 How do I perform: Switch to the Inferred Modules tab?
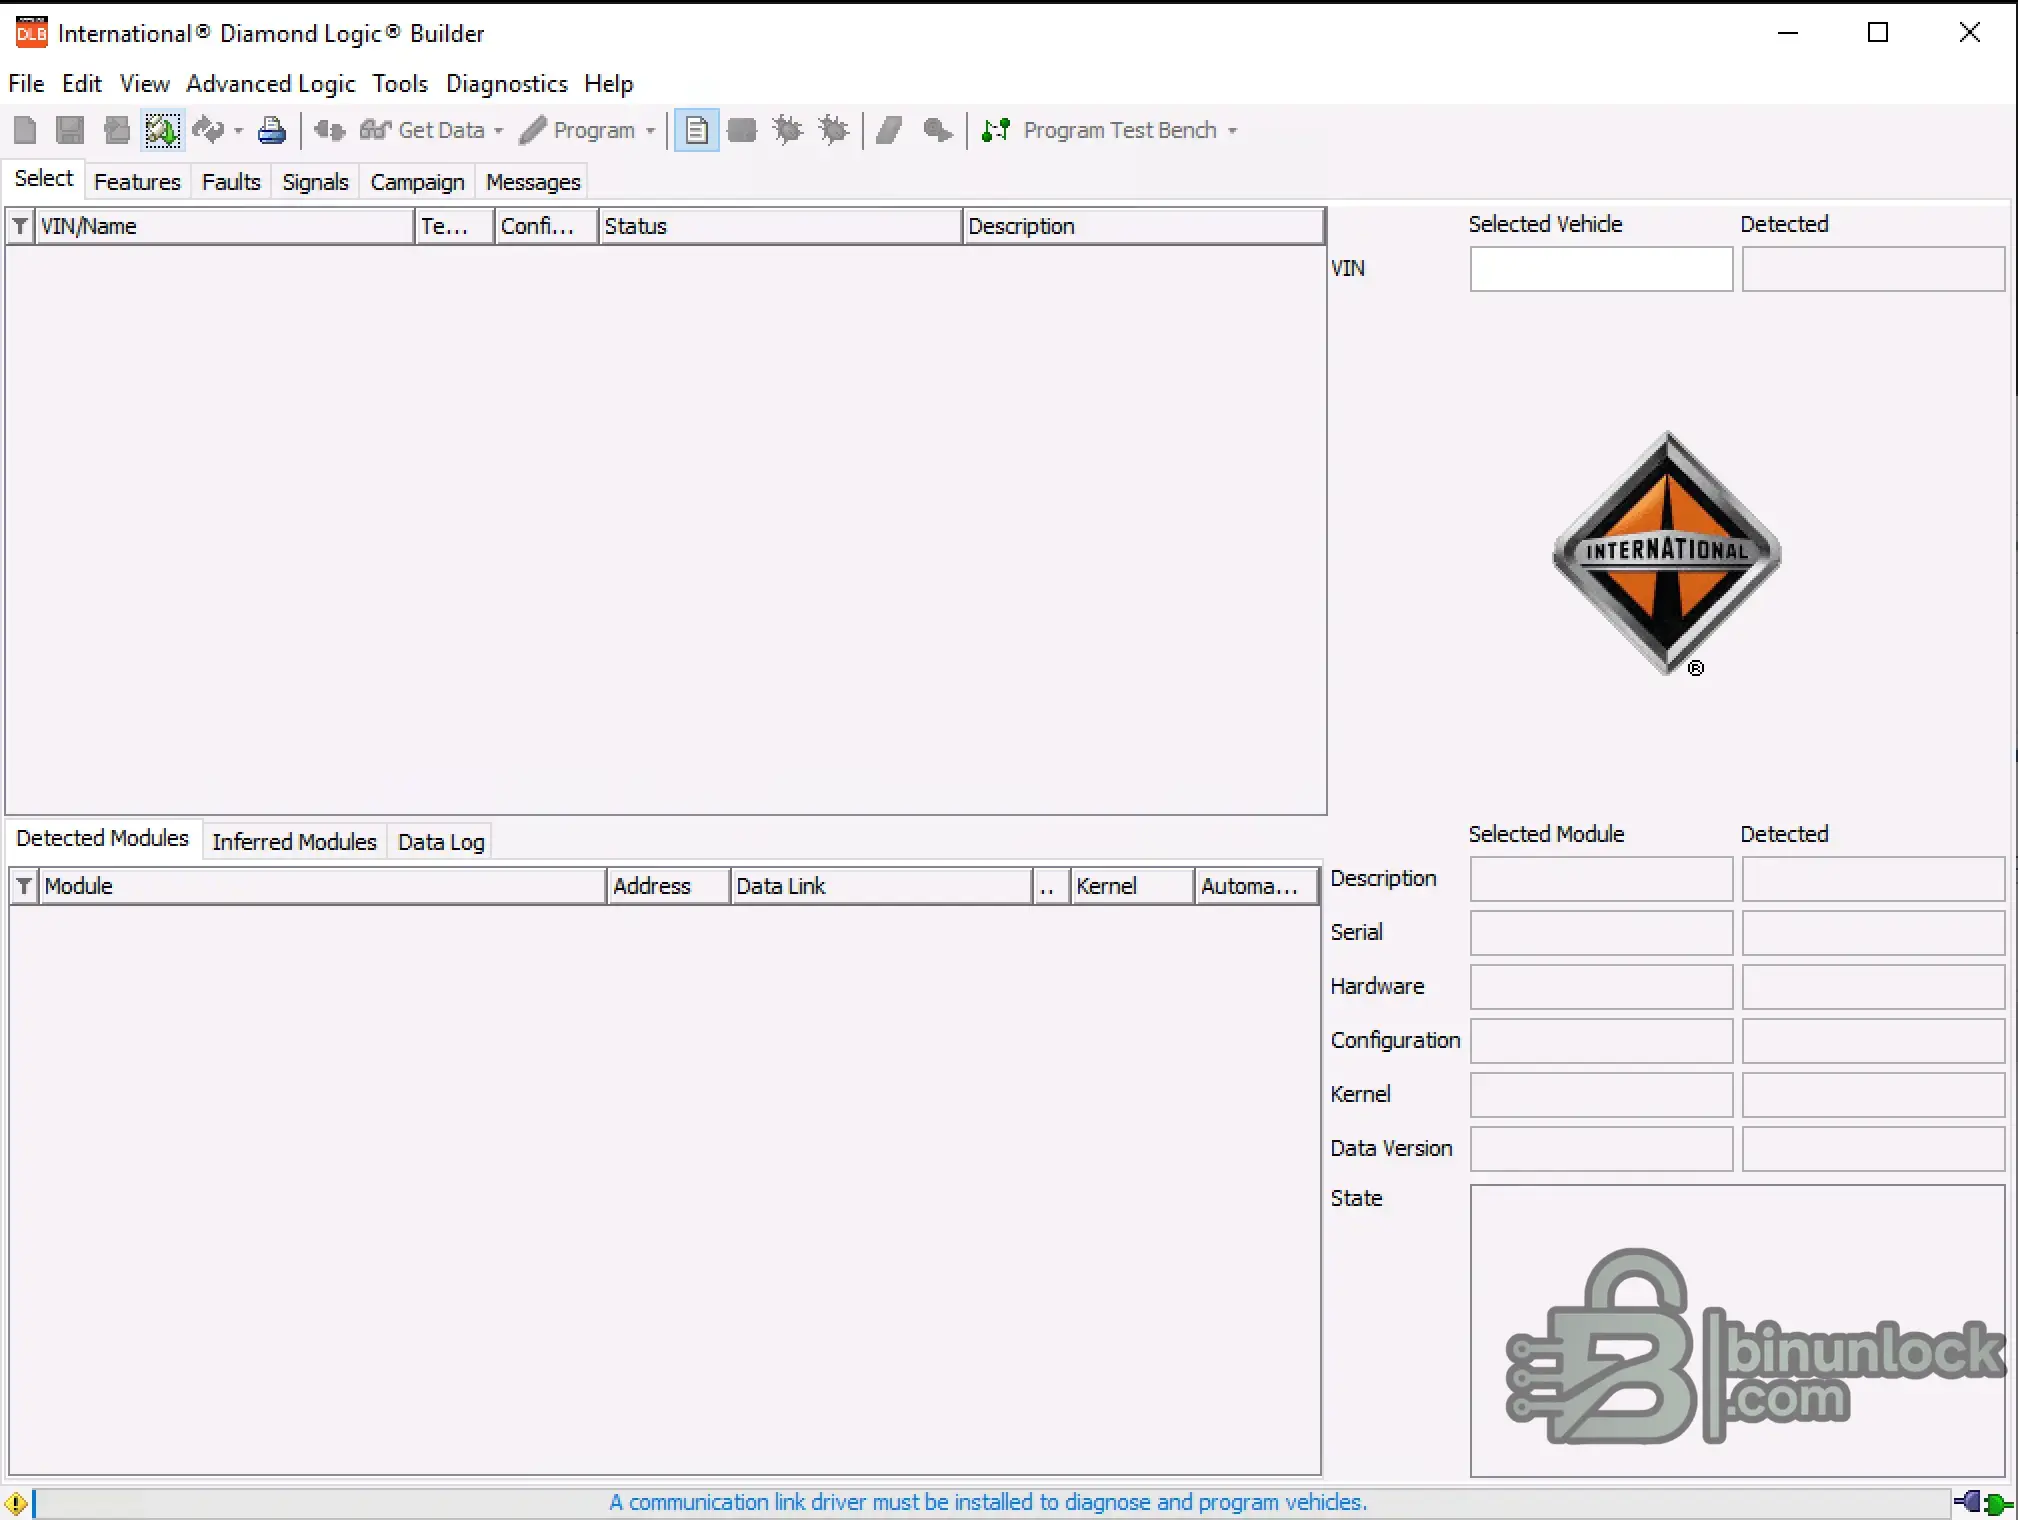click(294, 842)
